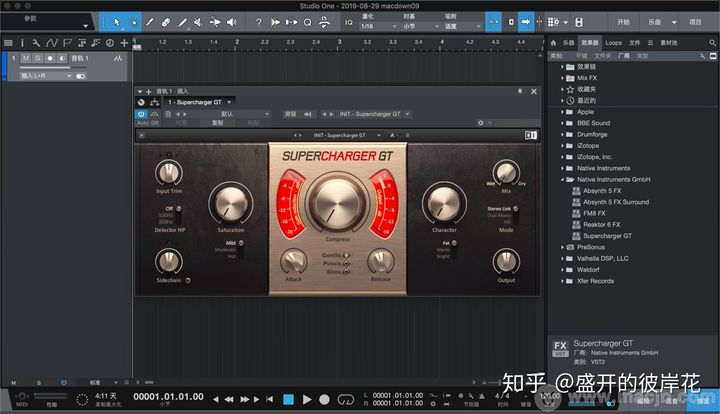Click the Project page button
720x414 pixels.
click(x=695, y=22)
